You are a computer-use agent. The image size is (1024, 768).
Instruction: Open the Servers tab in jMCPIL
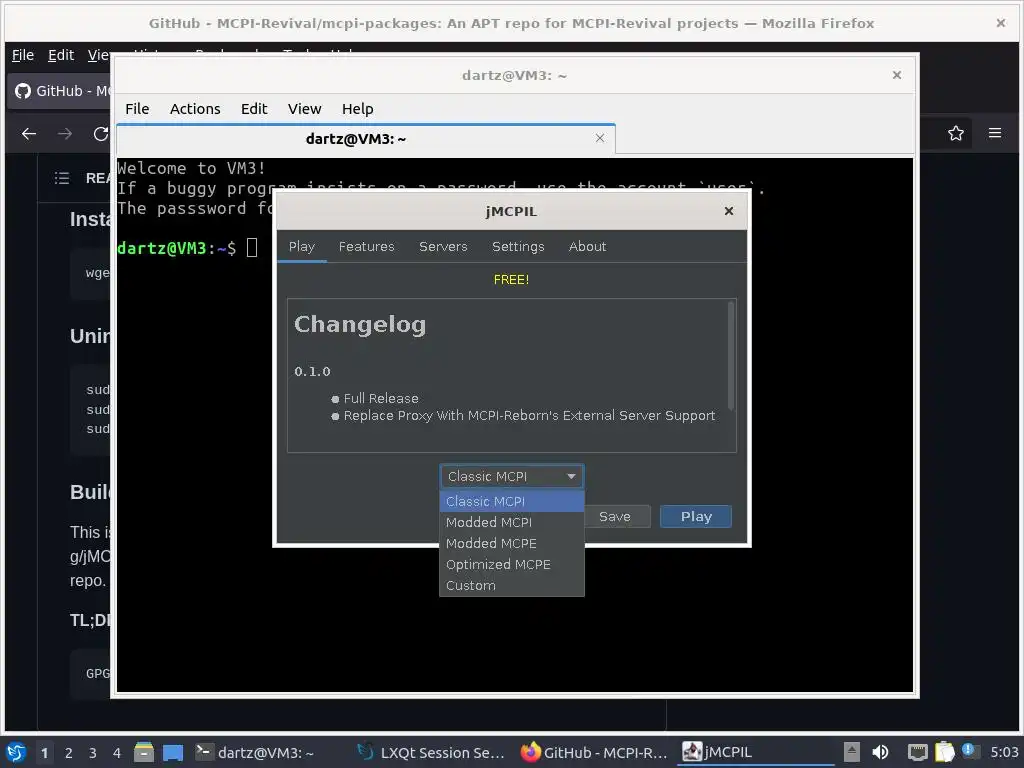pyautogui.click(x=443, y=247)
